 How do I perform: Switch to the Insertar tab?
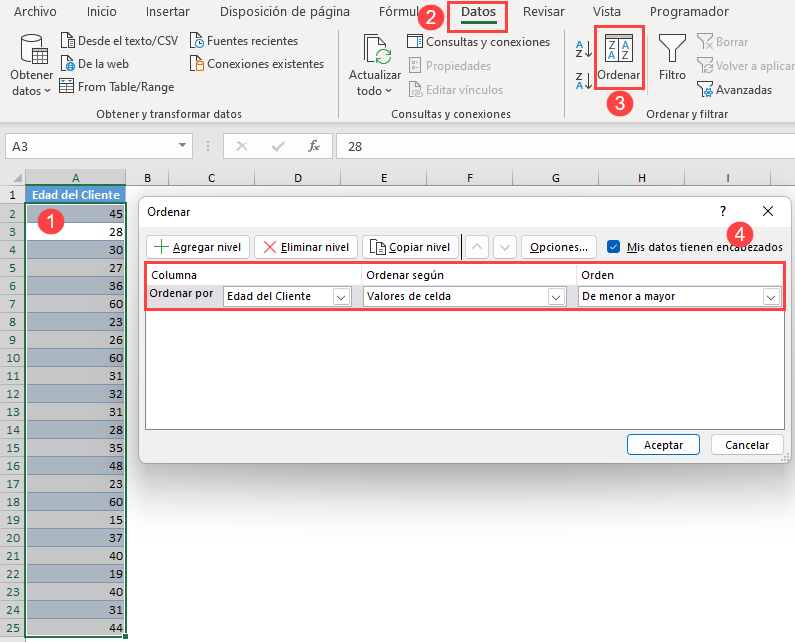pos(168,12)
